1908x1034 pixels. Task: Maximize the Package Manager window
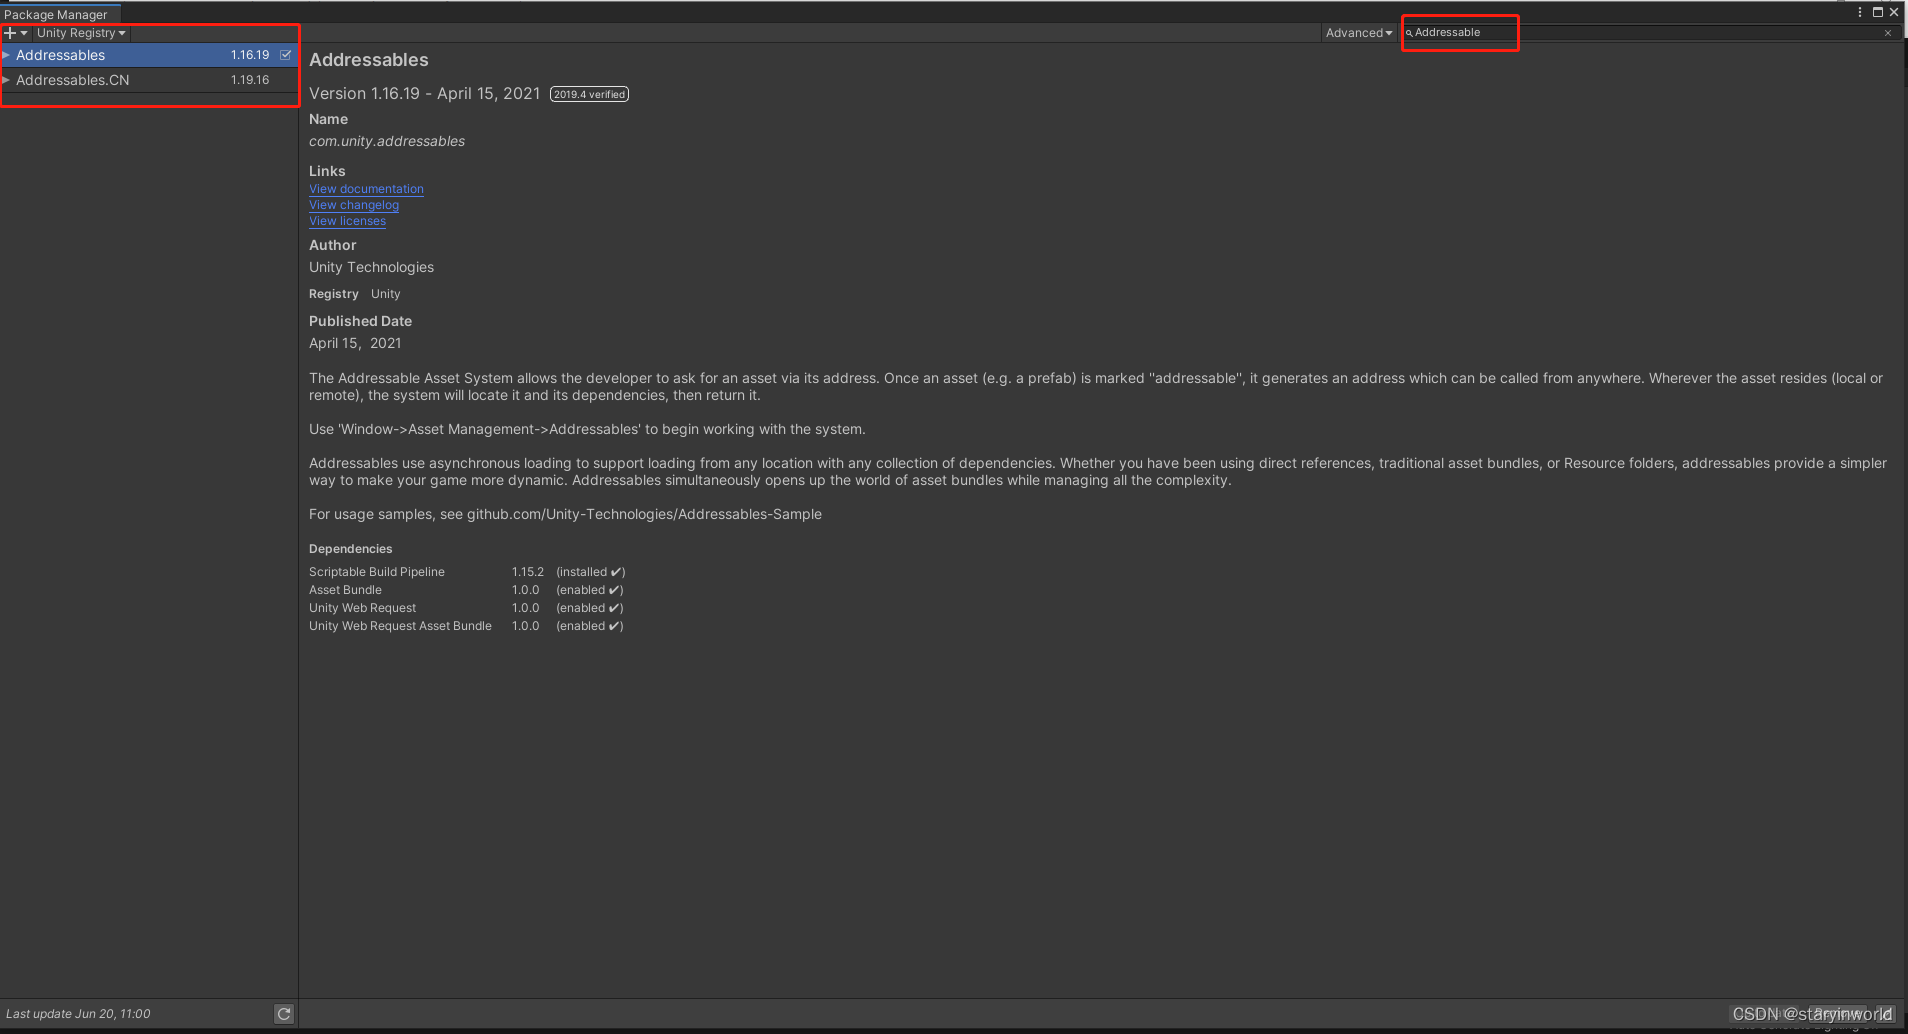click(x=1878, y=12)
